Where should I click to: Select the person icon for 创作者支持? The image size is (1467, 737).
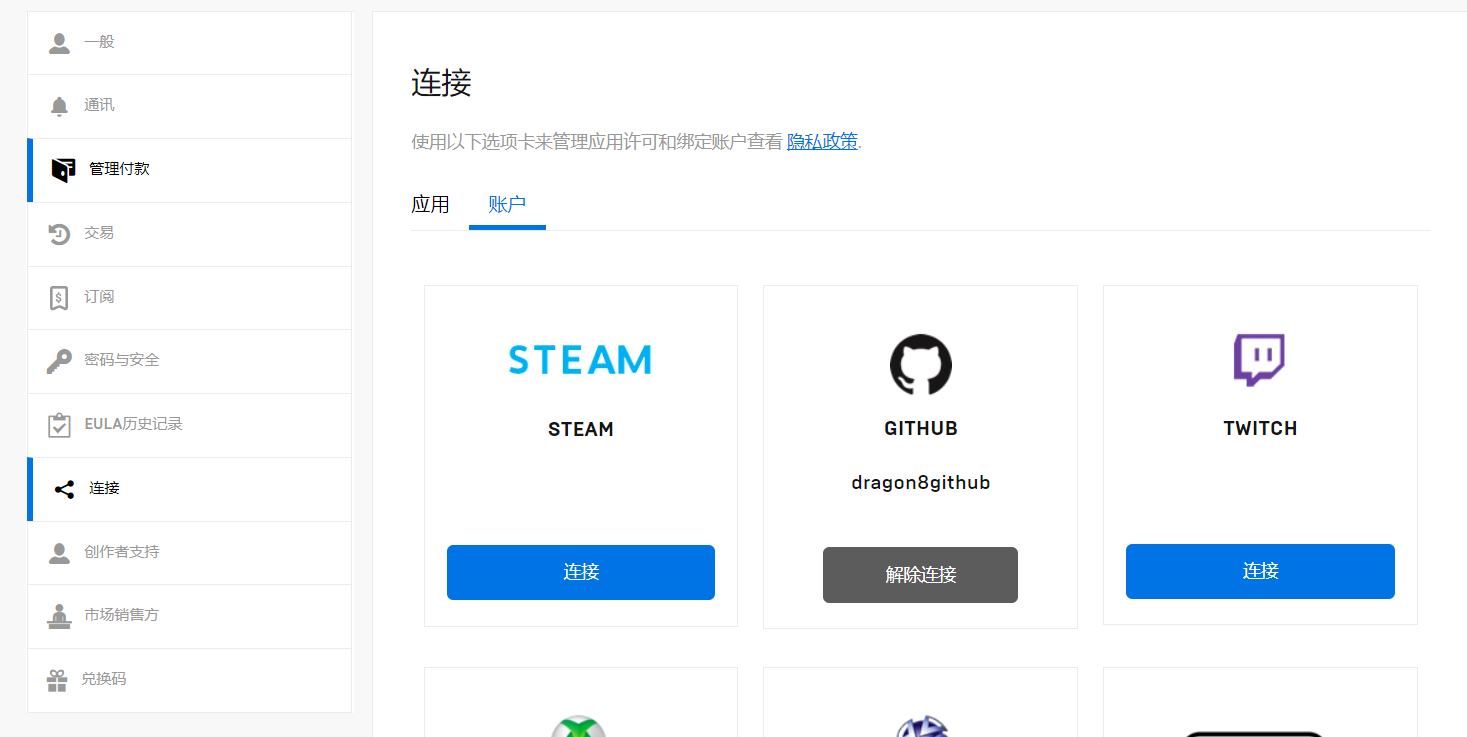coord(59,552)
